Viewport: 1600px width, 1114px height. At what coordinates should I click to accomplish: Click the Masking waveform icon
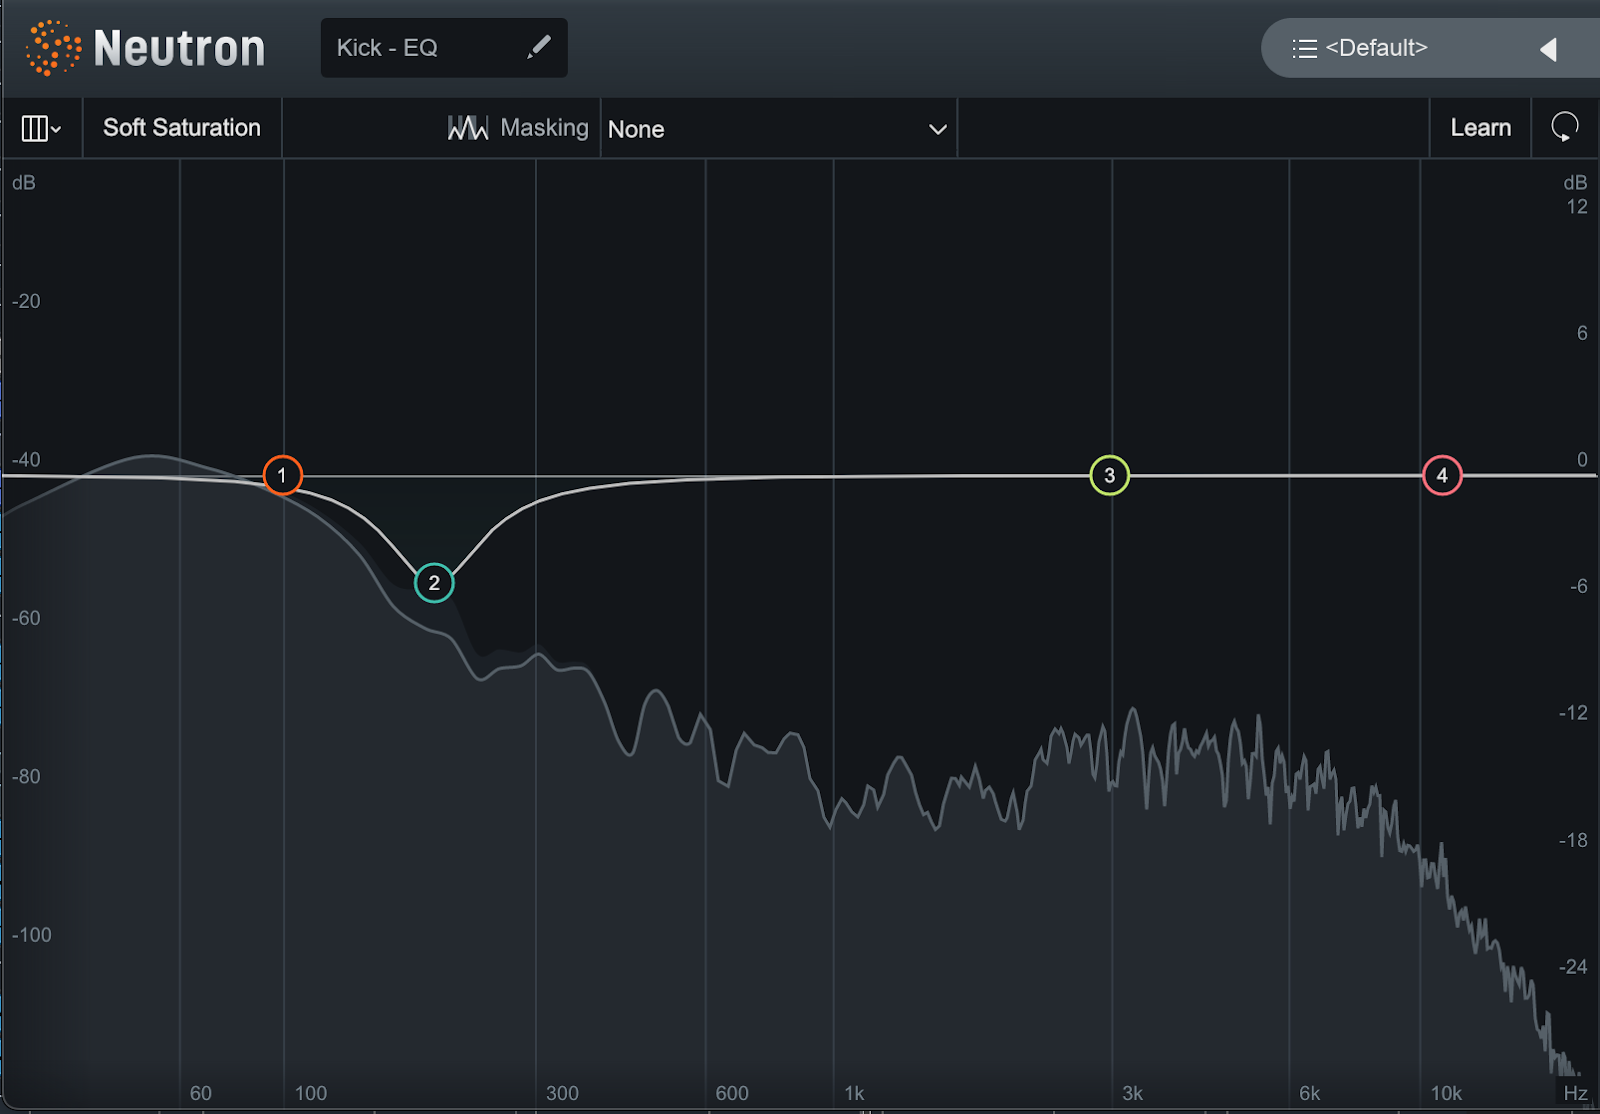pos(467,128)
